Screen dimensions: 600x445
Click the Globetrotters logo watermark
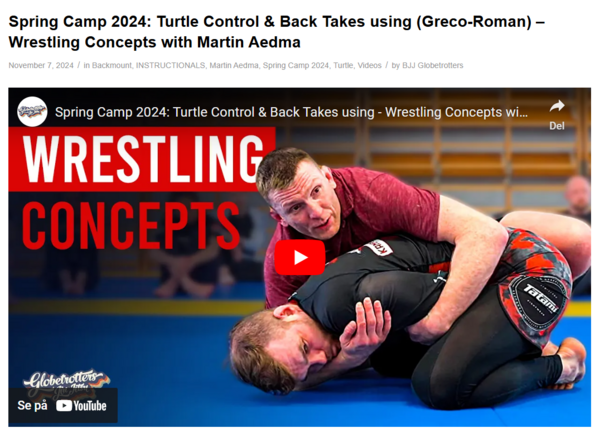pyautogui.click(x=66, y=380)
